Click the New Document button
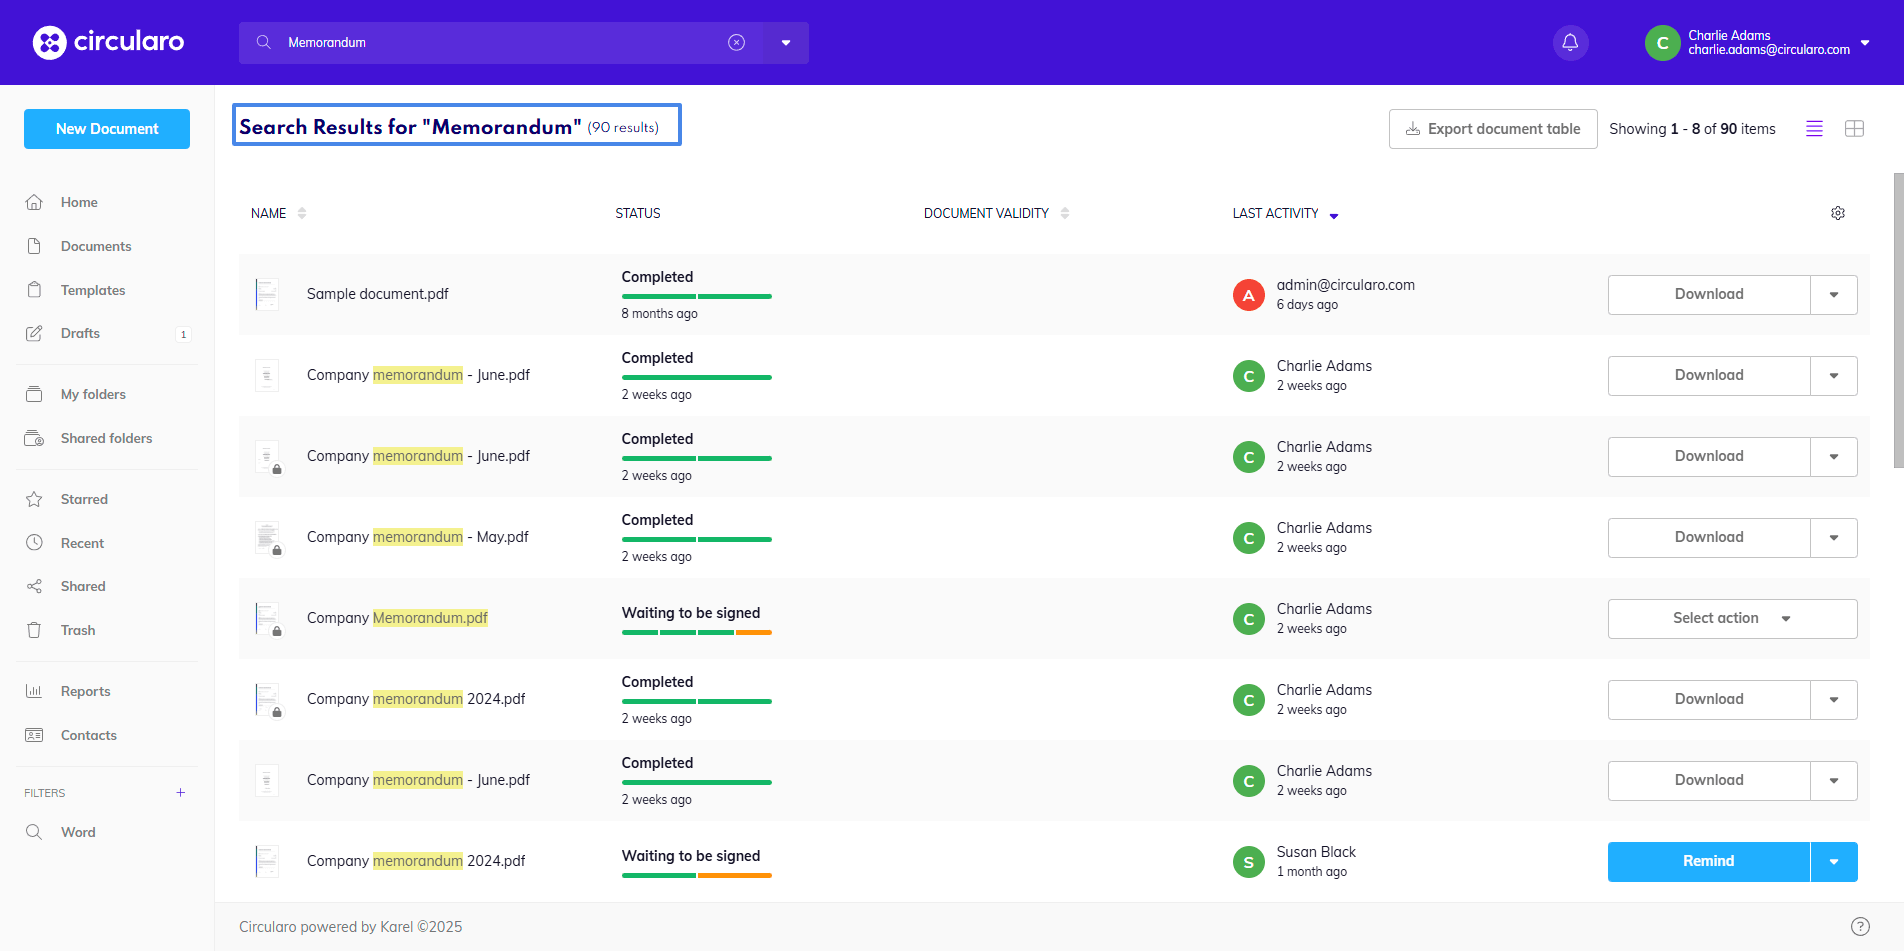Image resolution: width=1904 pixels, height=951 pixels. coord(107,129)
